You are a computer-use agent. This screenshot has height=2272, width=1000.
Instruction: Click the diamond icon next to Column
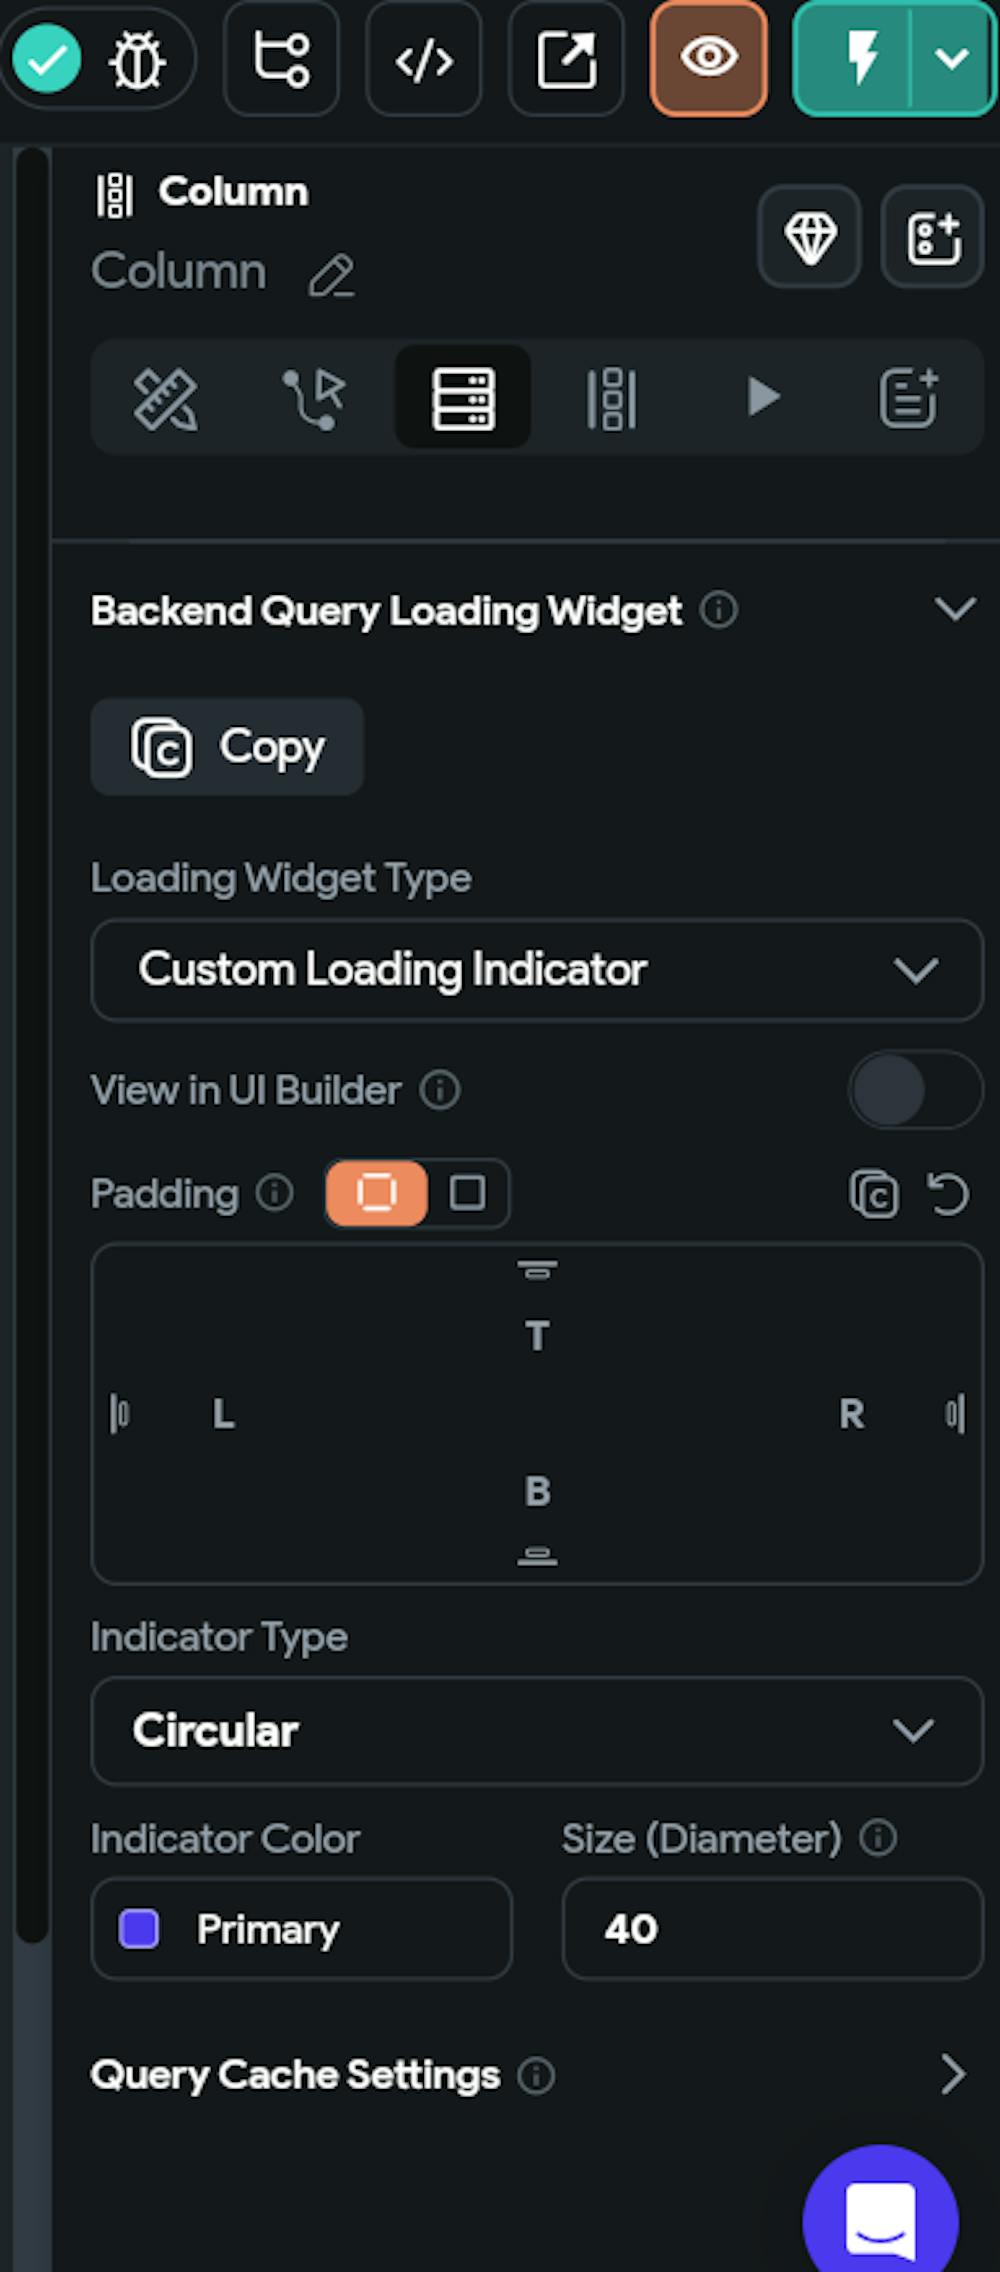[809, 237]
